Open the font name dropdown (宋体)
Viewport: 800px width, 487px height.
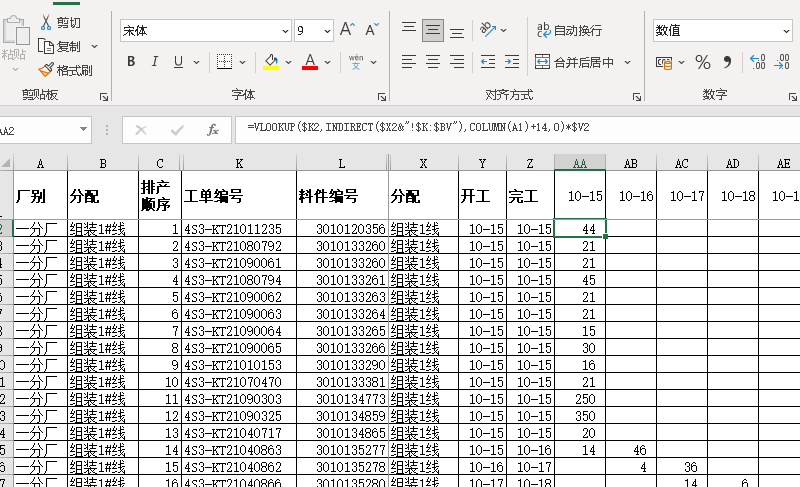pos(285,31)
